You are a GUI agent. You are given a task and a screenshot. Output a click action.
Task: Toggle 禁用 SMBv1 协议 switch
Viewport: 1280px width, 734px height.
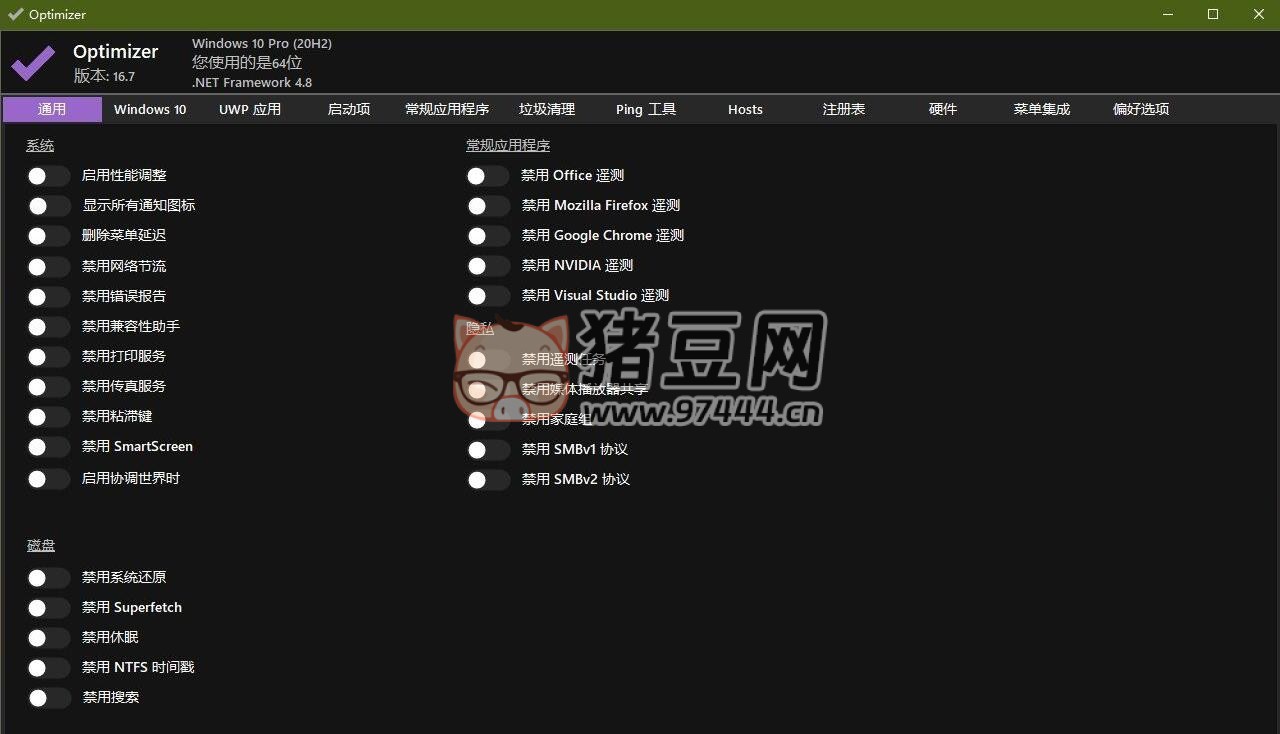tap(487, 450)
